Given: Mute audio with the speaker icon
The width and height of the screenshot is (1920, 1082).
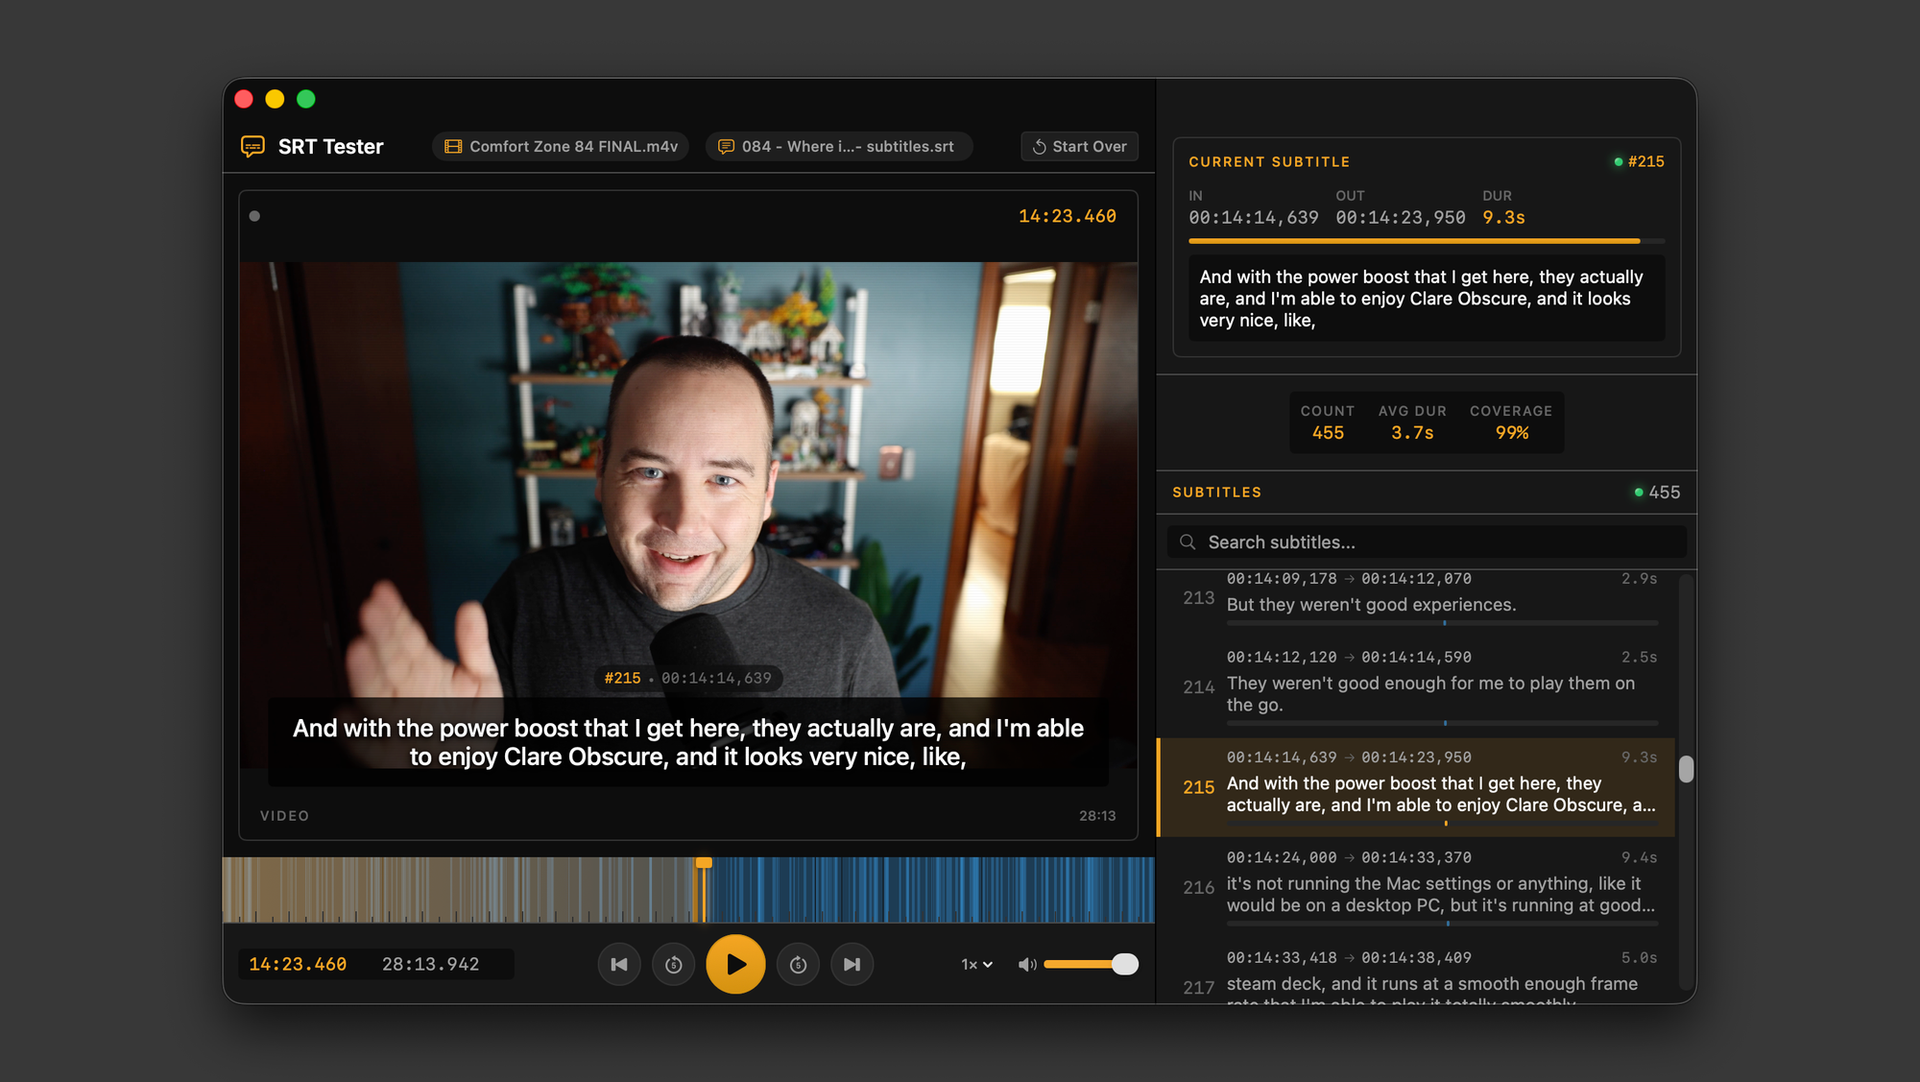Looking at the screenshot, I should point(1026,964).
